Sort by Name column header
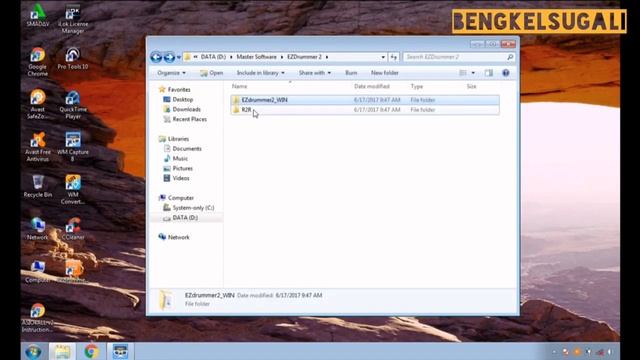Viewport: 640px width, 360px height. (240, 87)
